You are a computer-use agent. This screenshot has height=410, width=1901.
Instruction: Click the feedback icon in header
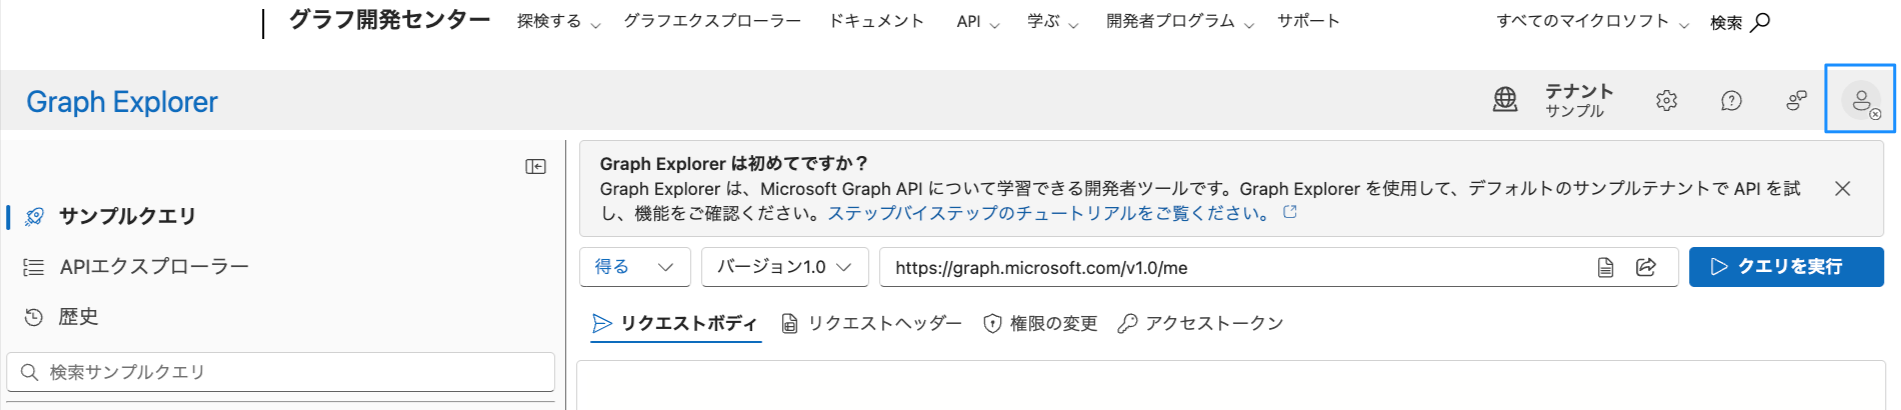1796,100
